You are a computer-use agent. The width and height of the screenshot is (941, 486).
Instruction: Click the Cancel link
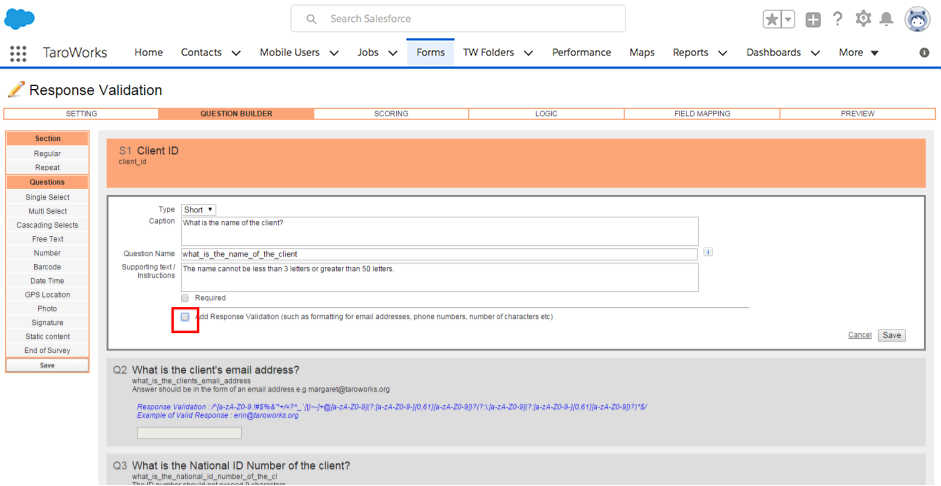[x=859, y=335]
